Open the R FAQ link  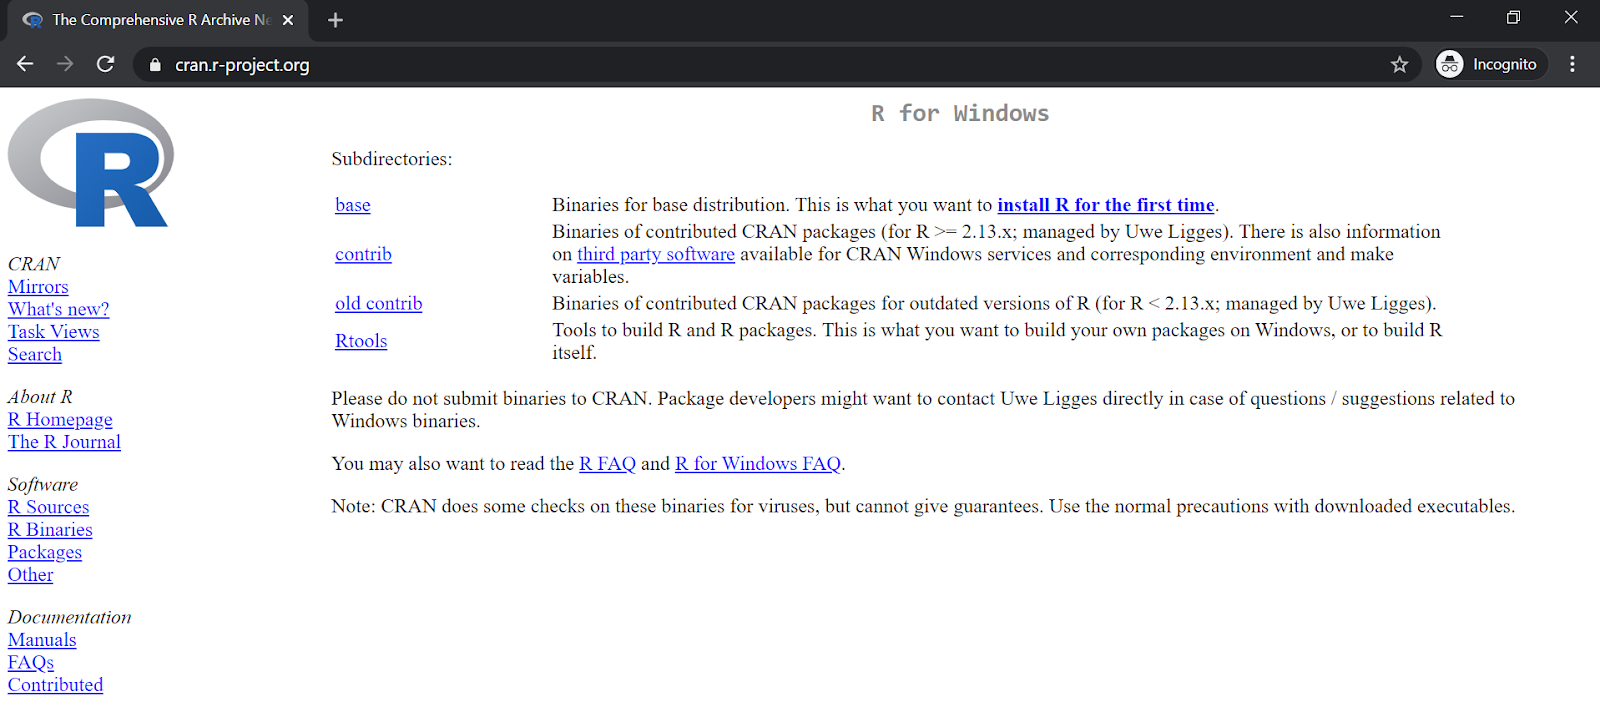coord(607,464)
